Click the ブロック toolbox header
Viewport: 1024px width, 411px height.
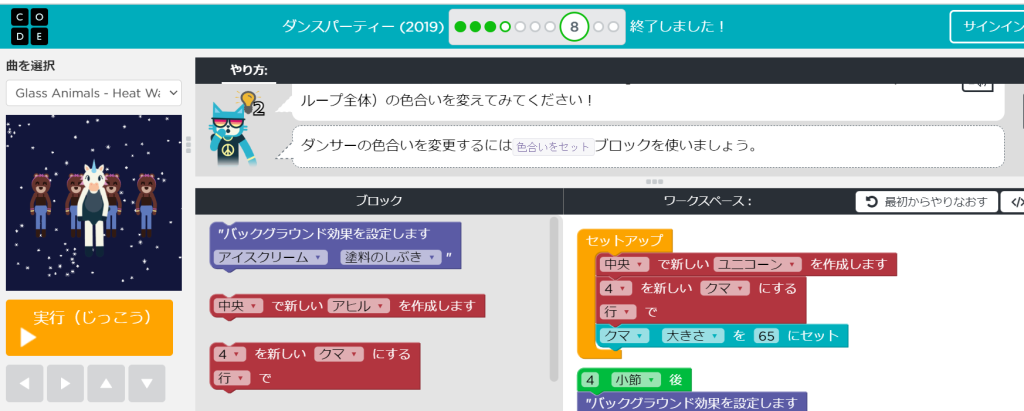point(379,201)
